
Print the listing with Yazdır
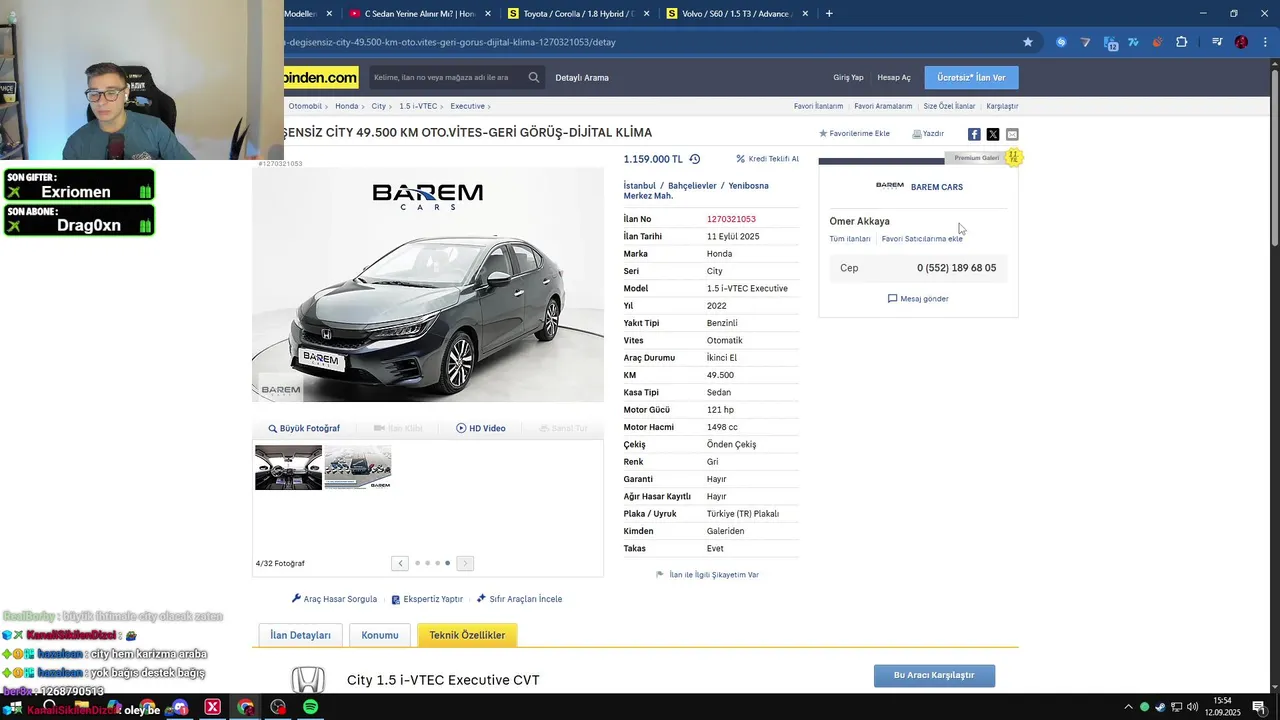pos(928,133)
